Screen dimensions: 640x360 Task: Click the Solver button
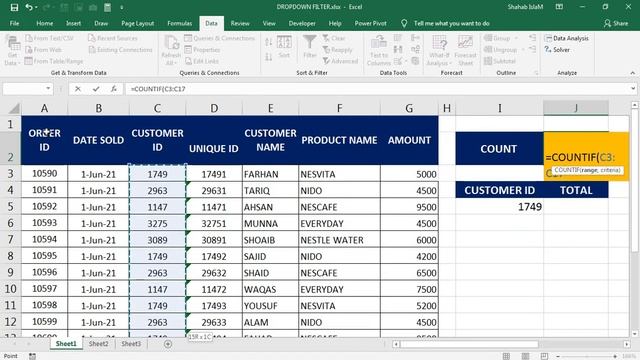point(557,49)
